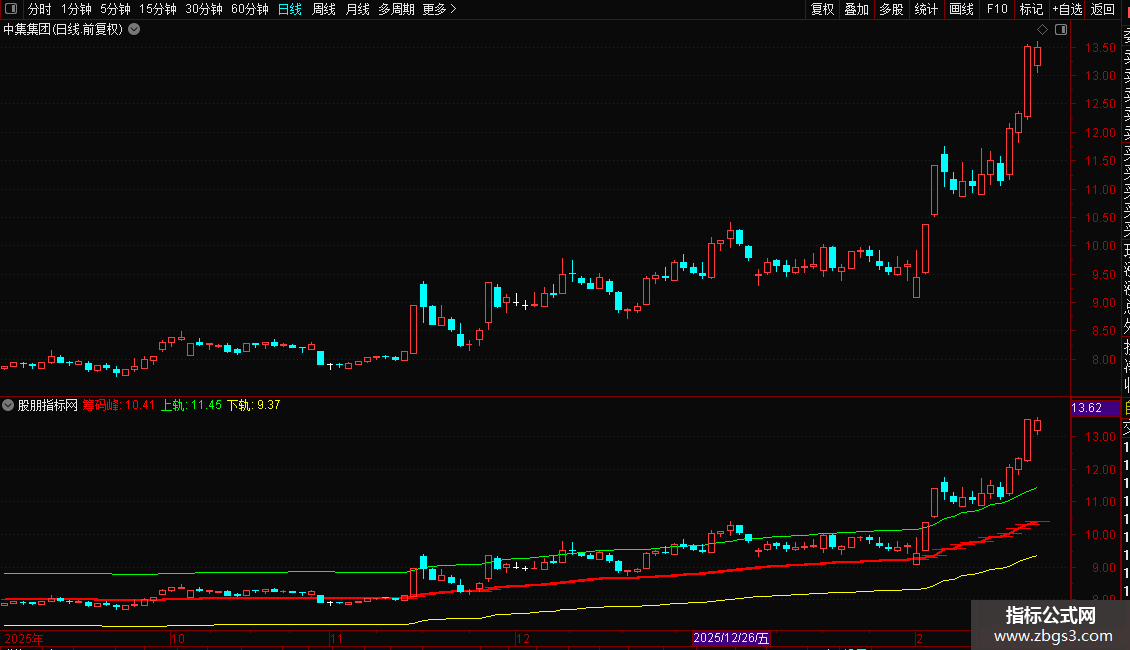Toggle the left sidebar panel icon
Screen dimensions: 1130x650
pos(11,9)
